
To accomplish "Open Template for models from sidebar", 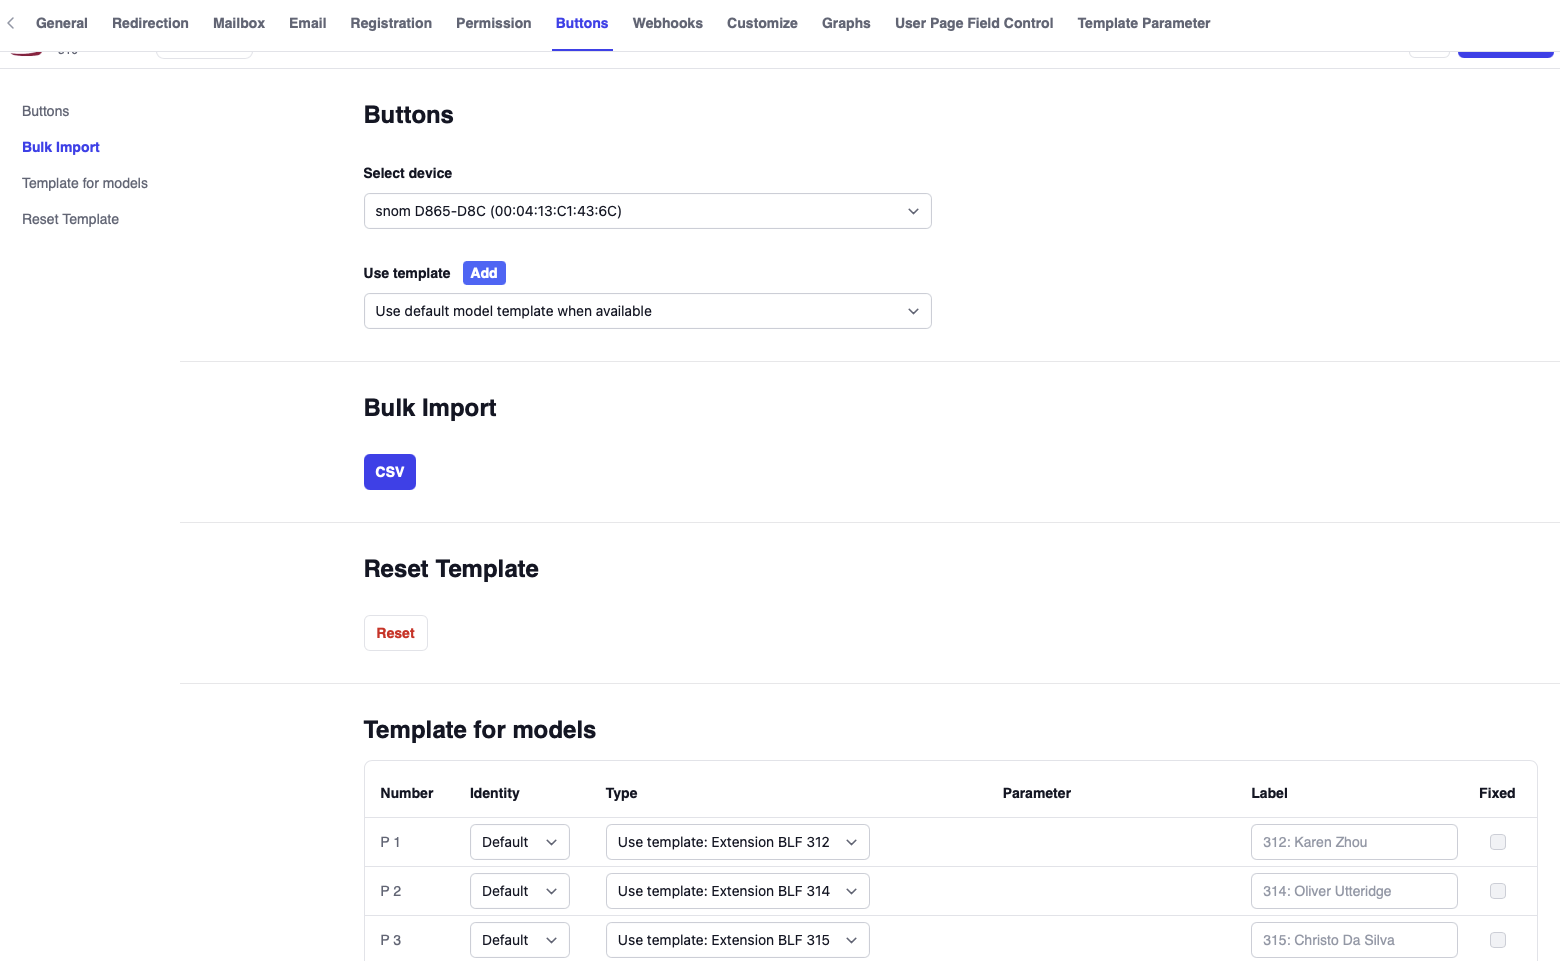I will point(85,183).
